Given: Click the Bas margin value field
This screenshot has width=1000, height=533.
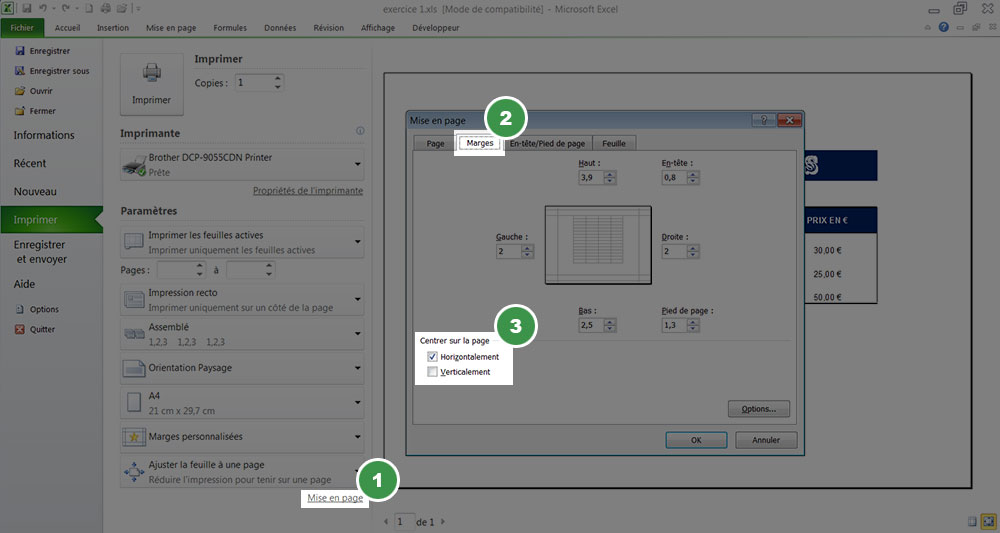Looking at the screenshot, I should point(591,325).
